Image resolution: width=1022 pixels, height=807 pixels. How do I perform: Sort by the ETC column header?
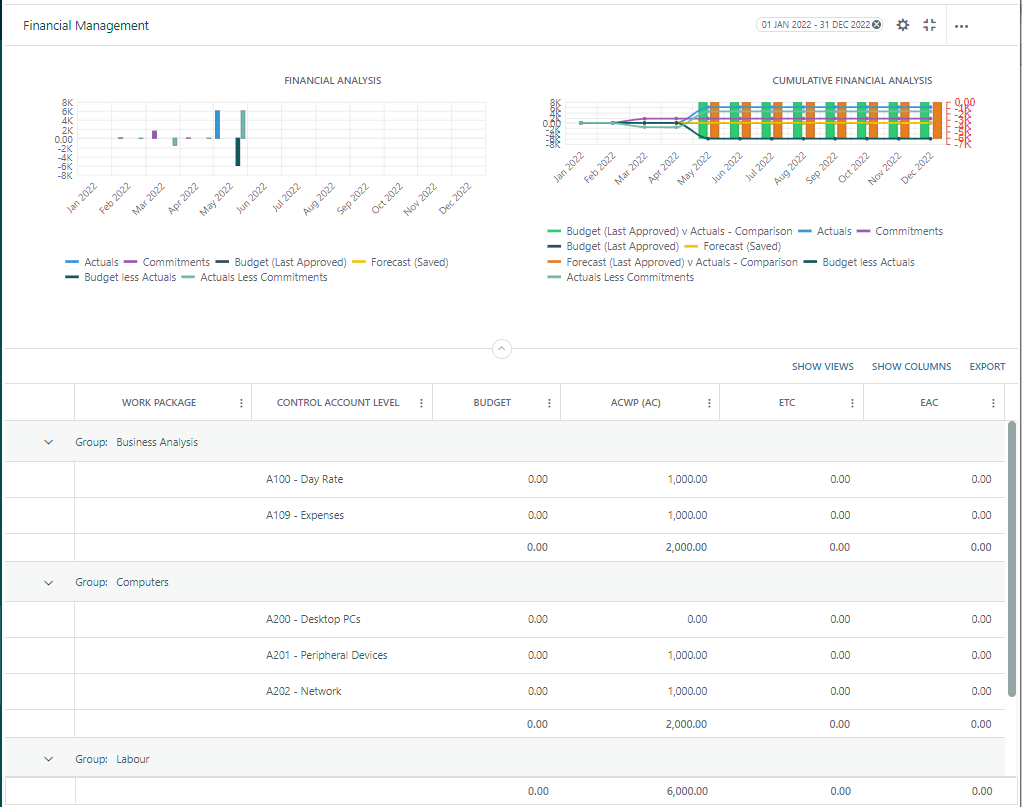point(787,403)
